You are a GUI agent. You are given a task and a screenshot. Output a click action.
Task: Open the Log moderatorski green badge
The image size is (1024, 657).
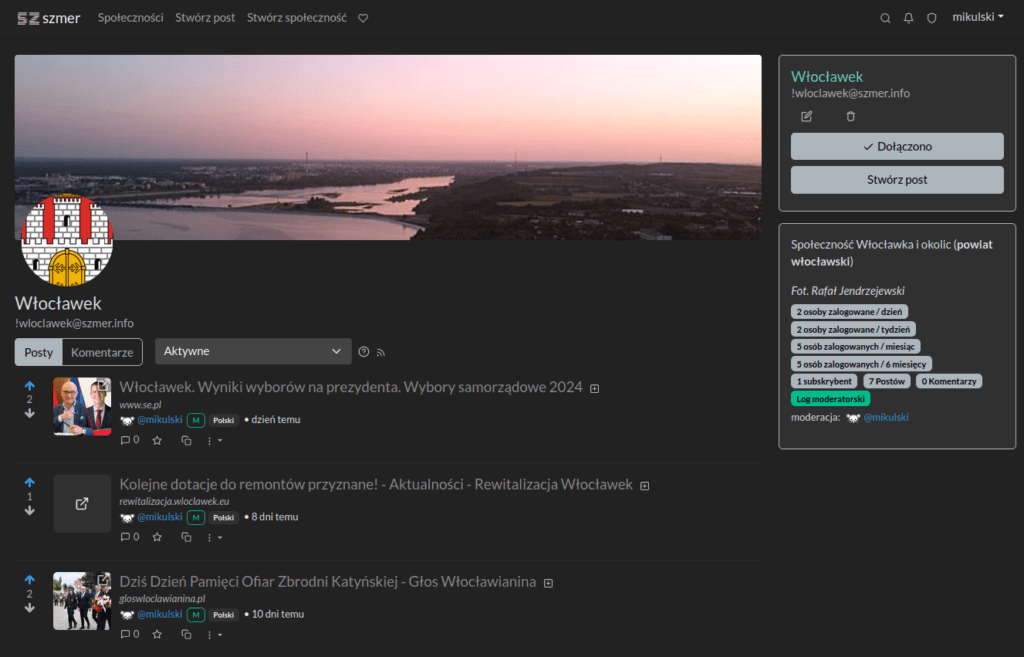[x=830, y=398]
